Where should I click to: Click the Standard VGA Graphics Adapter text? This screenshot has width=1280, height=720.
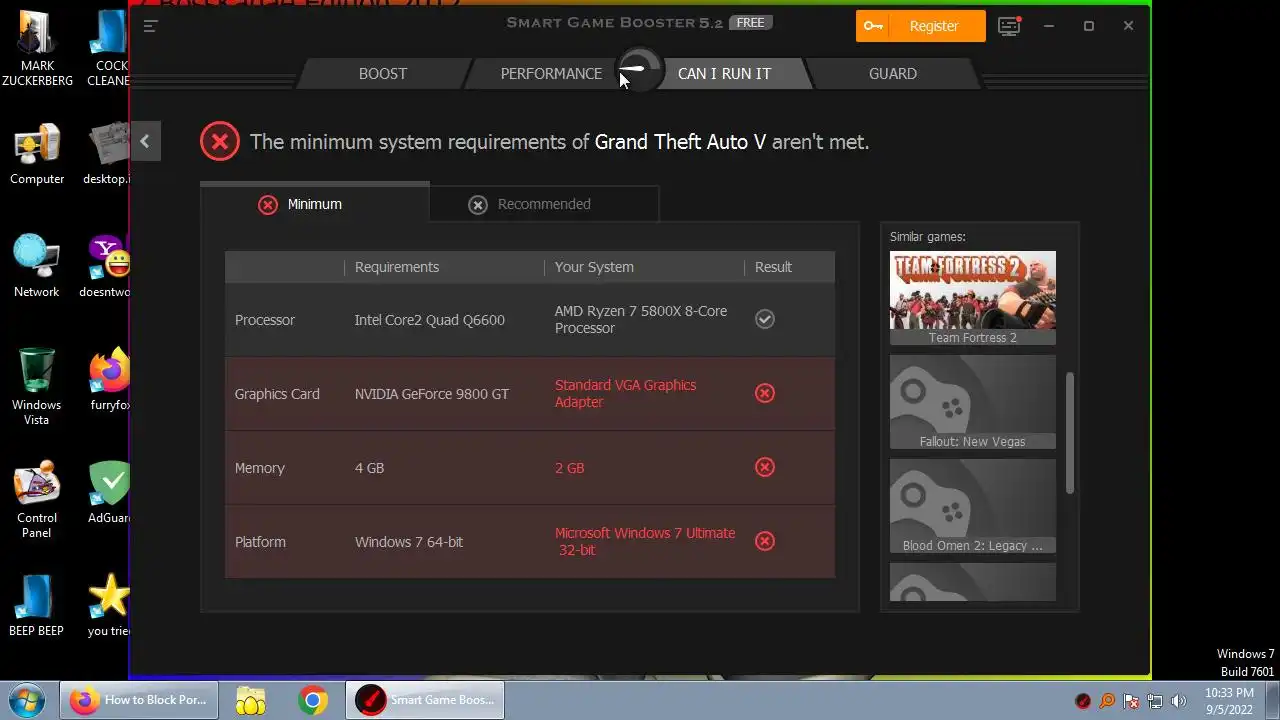(626, 394)
